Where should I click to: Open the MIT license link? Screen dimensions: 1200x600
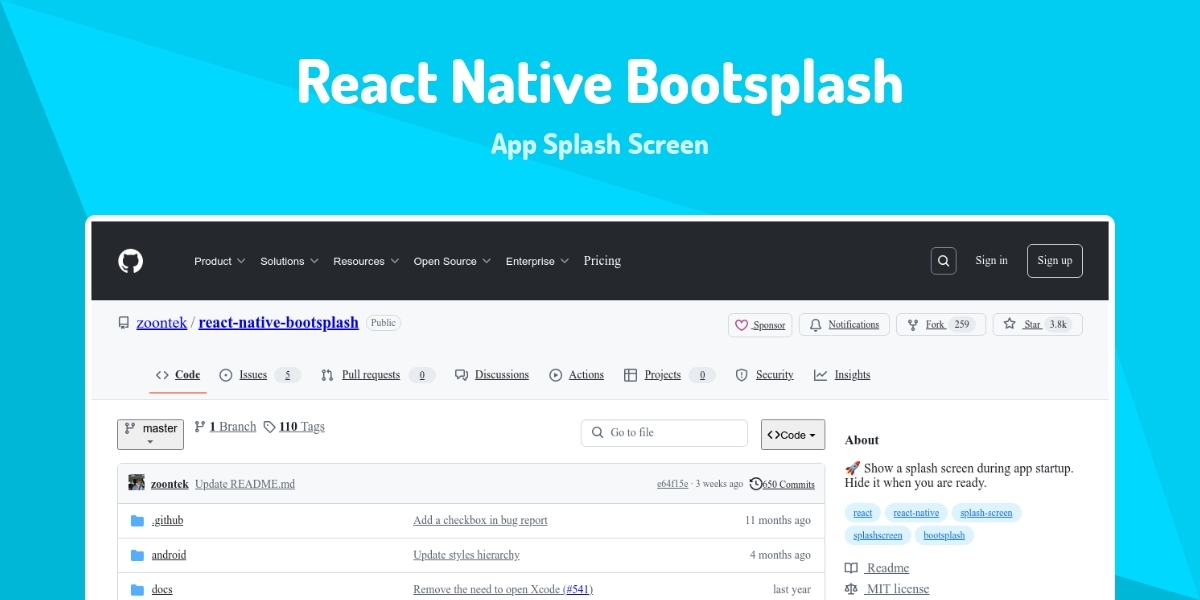click(x=898, y=589)
